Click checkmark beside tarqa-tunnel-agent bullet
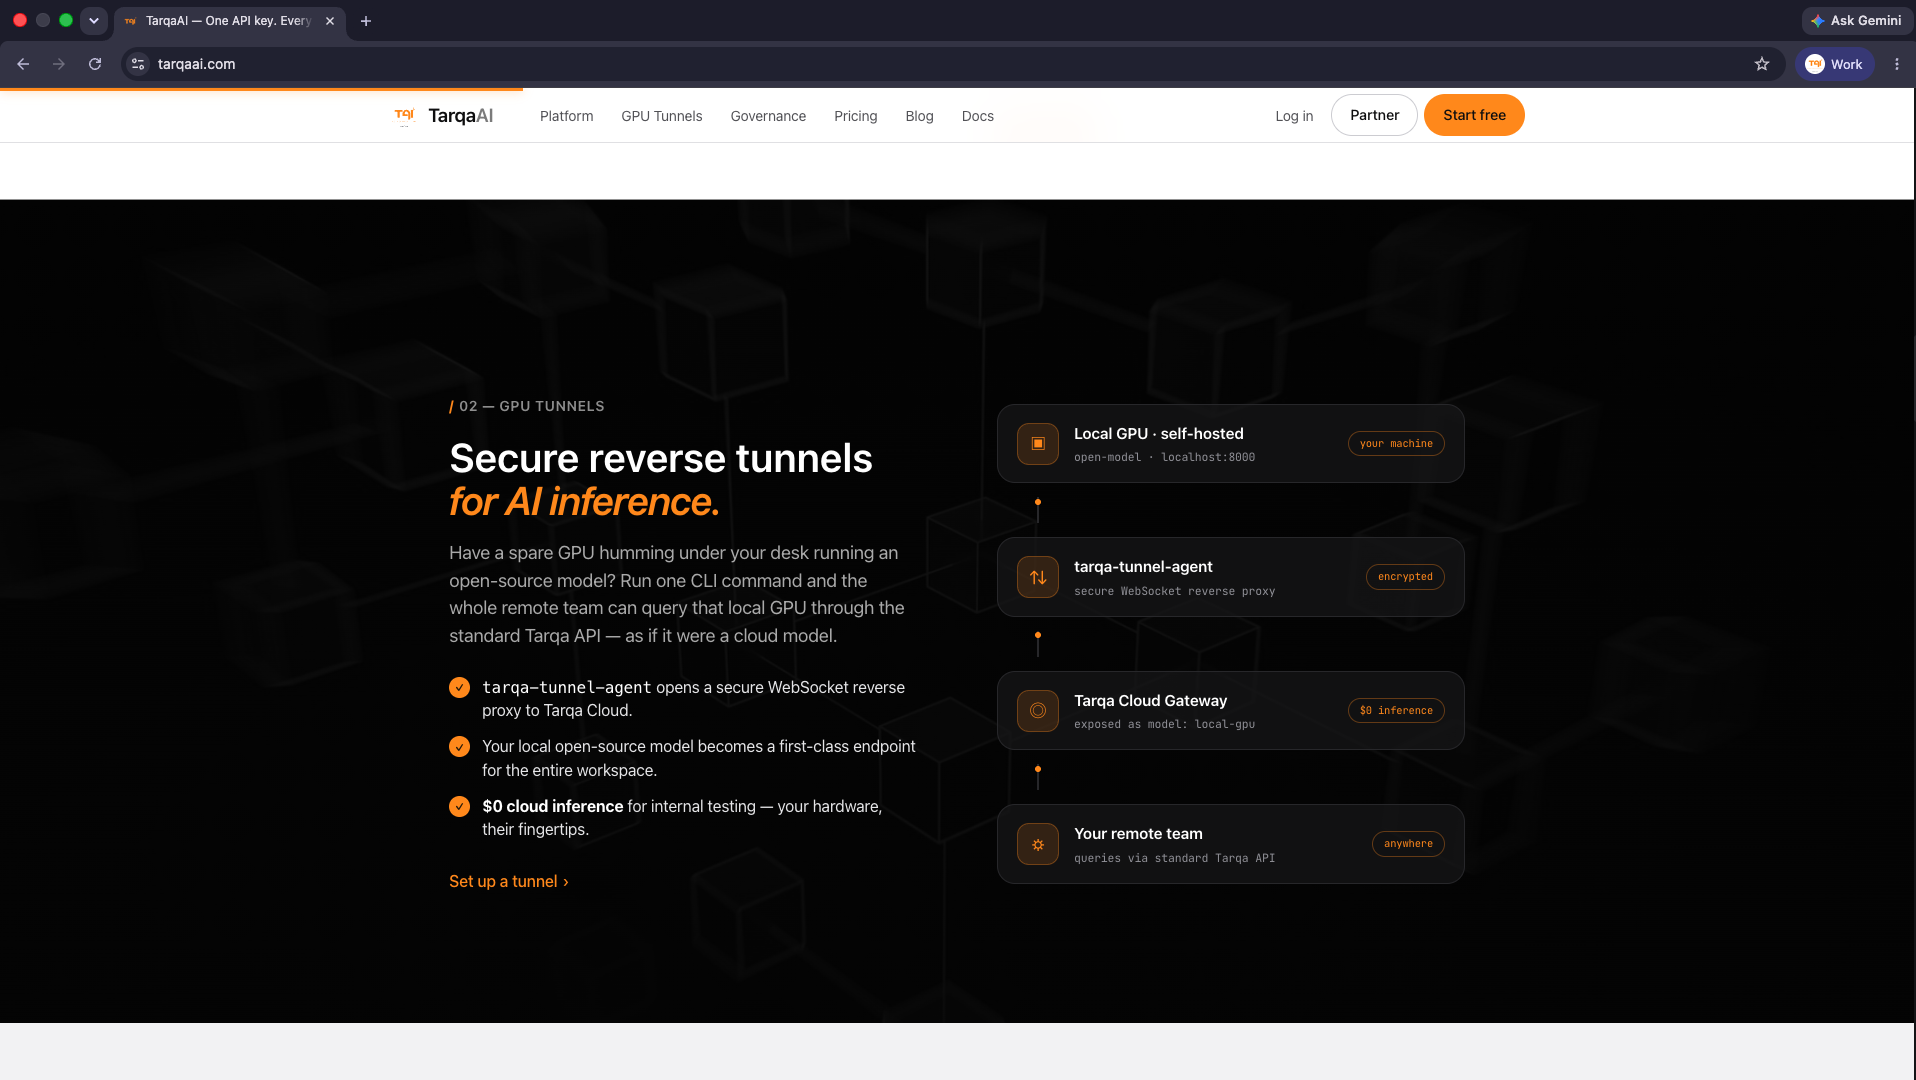The width and height of the screenshot is (1916, 1080). (459, 688)
